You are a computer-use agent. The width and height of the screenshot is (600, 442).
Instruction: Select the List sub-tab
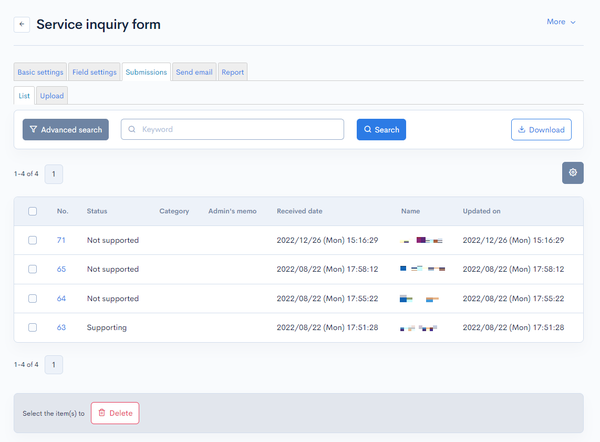(x=24, y=96)
